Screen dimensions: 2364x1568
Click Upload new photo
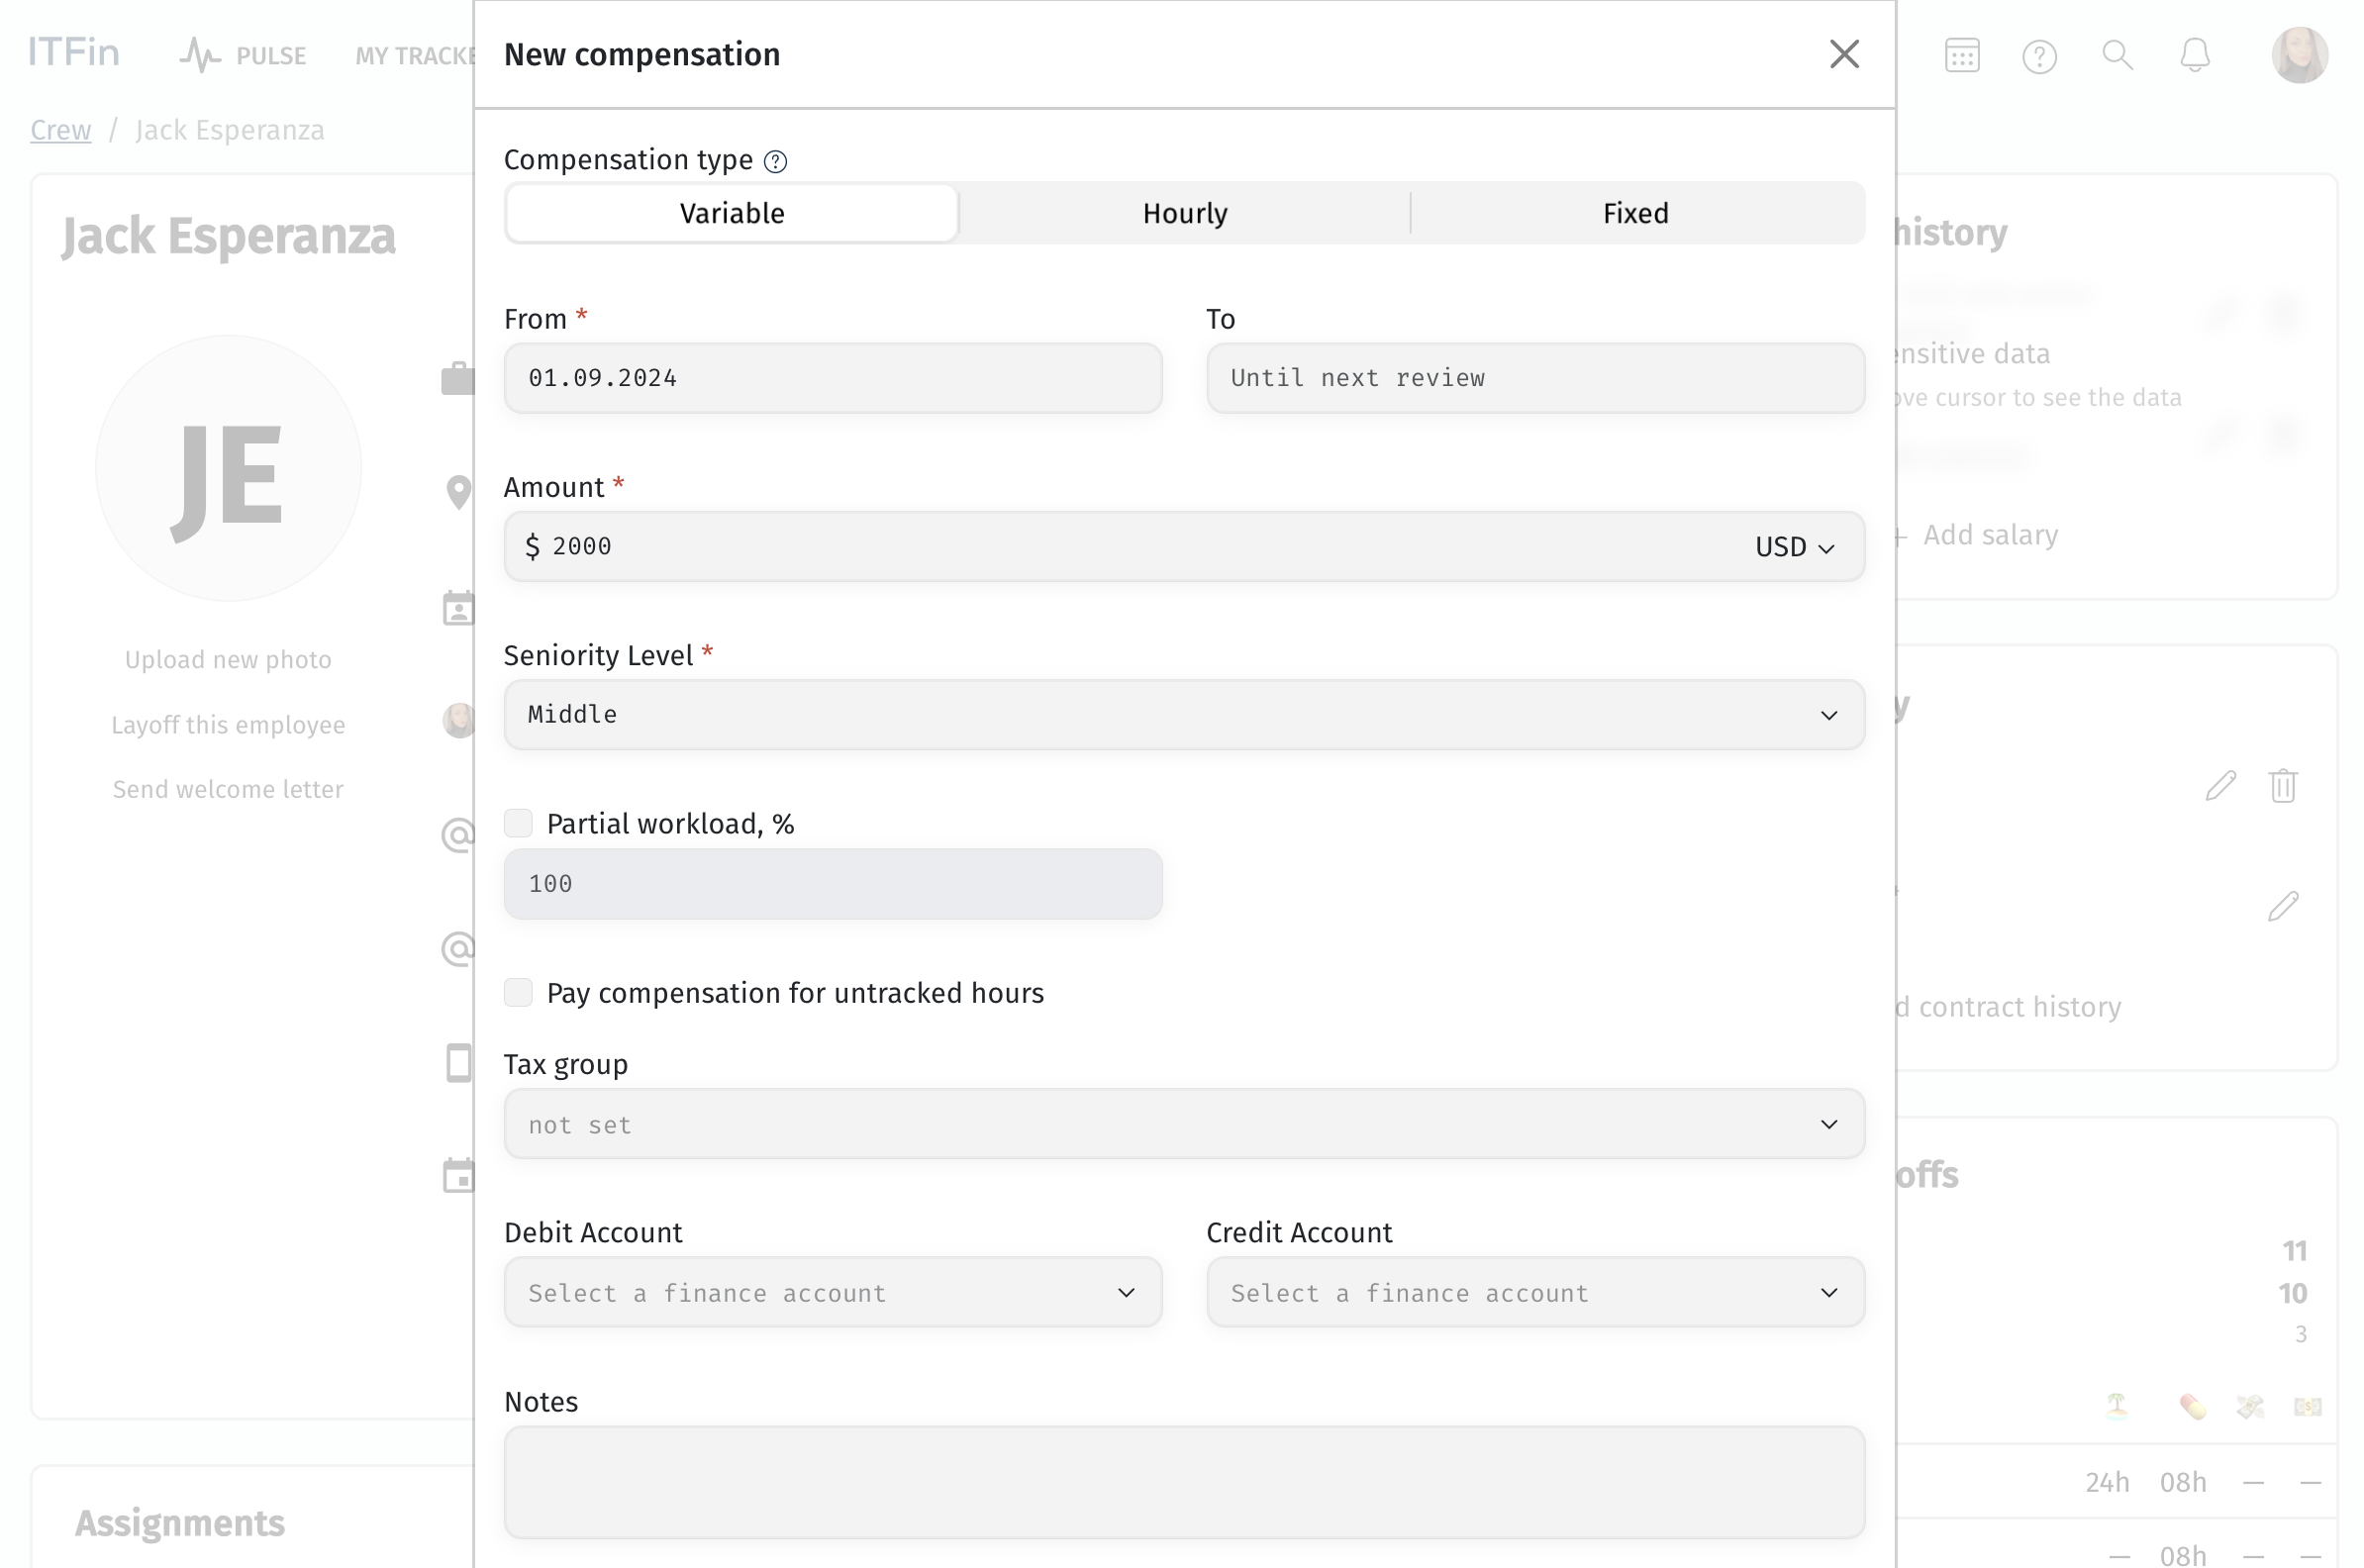[228, 660]
